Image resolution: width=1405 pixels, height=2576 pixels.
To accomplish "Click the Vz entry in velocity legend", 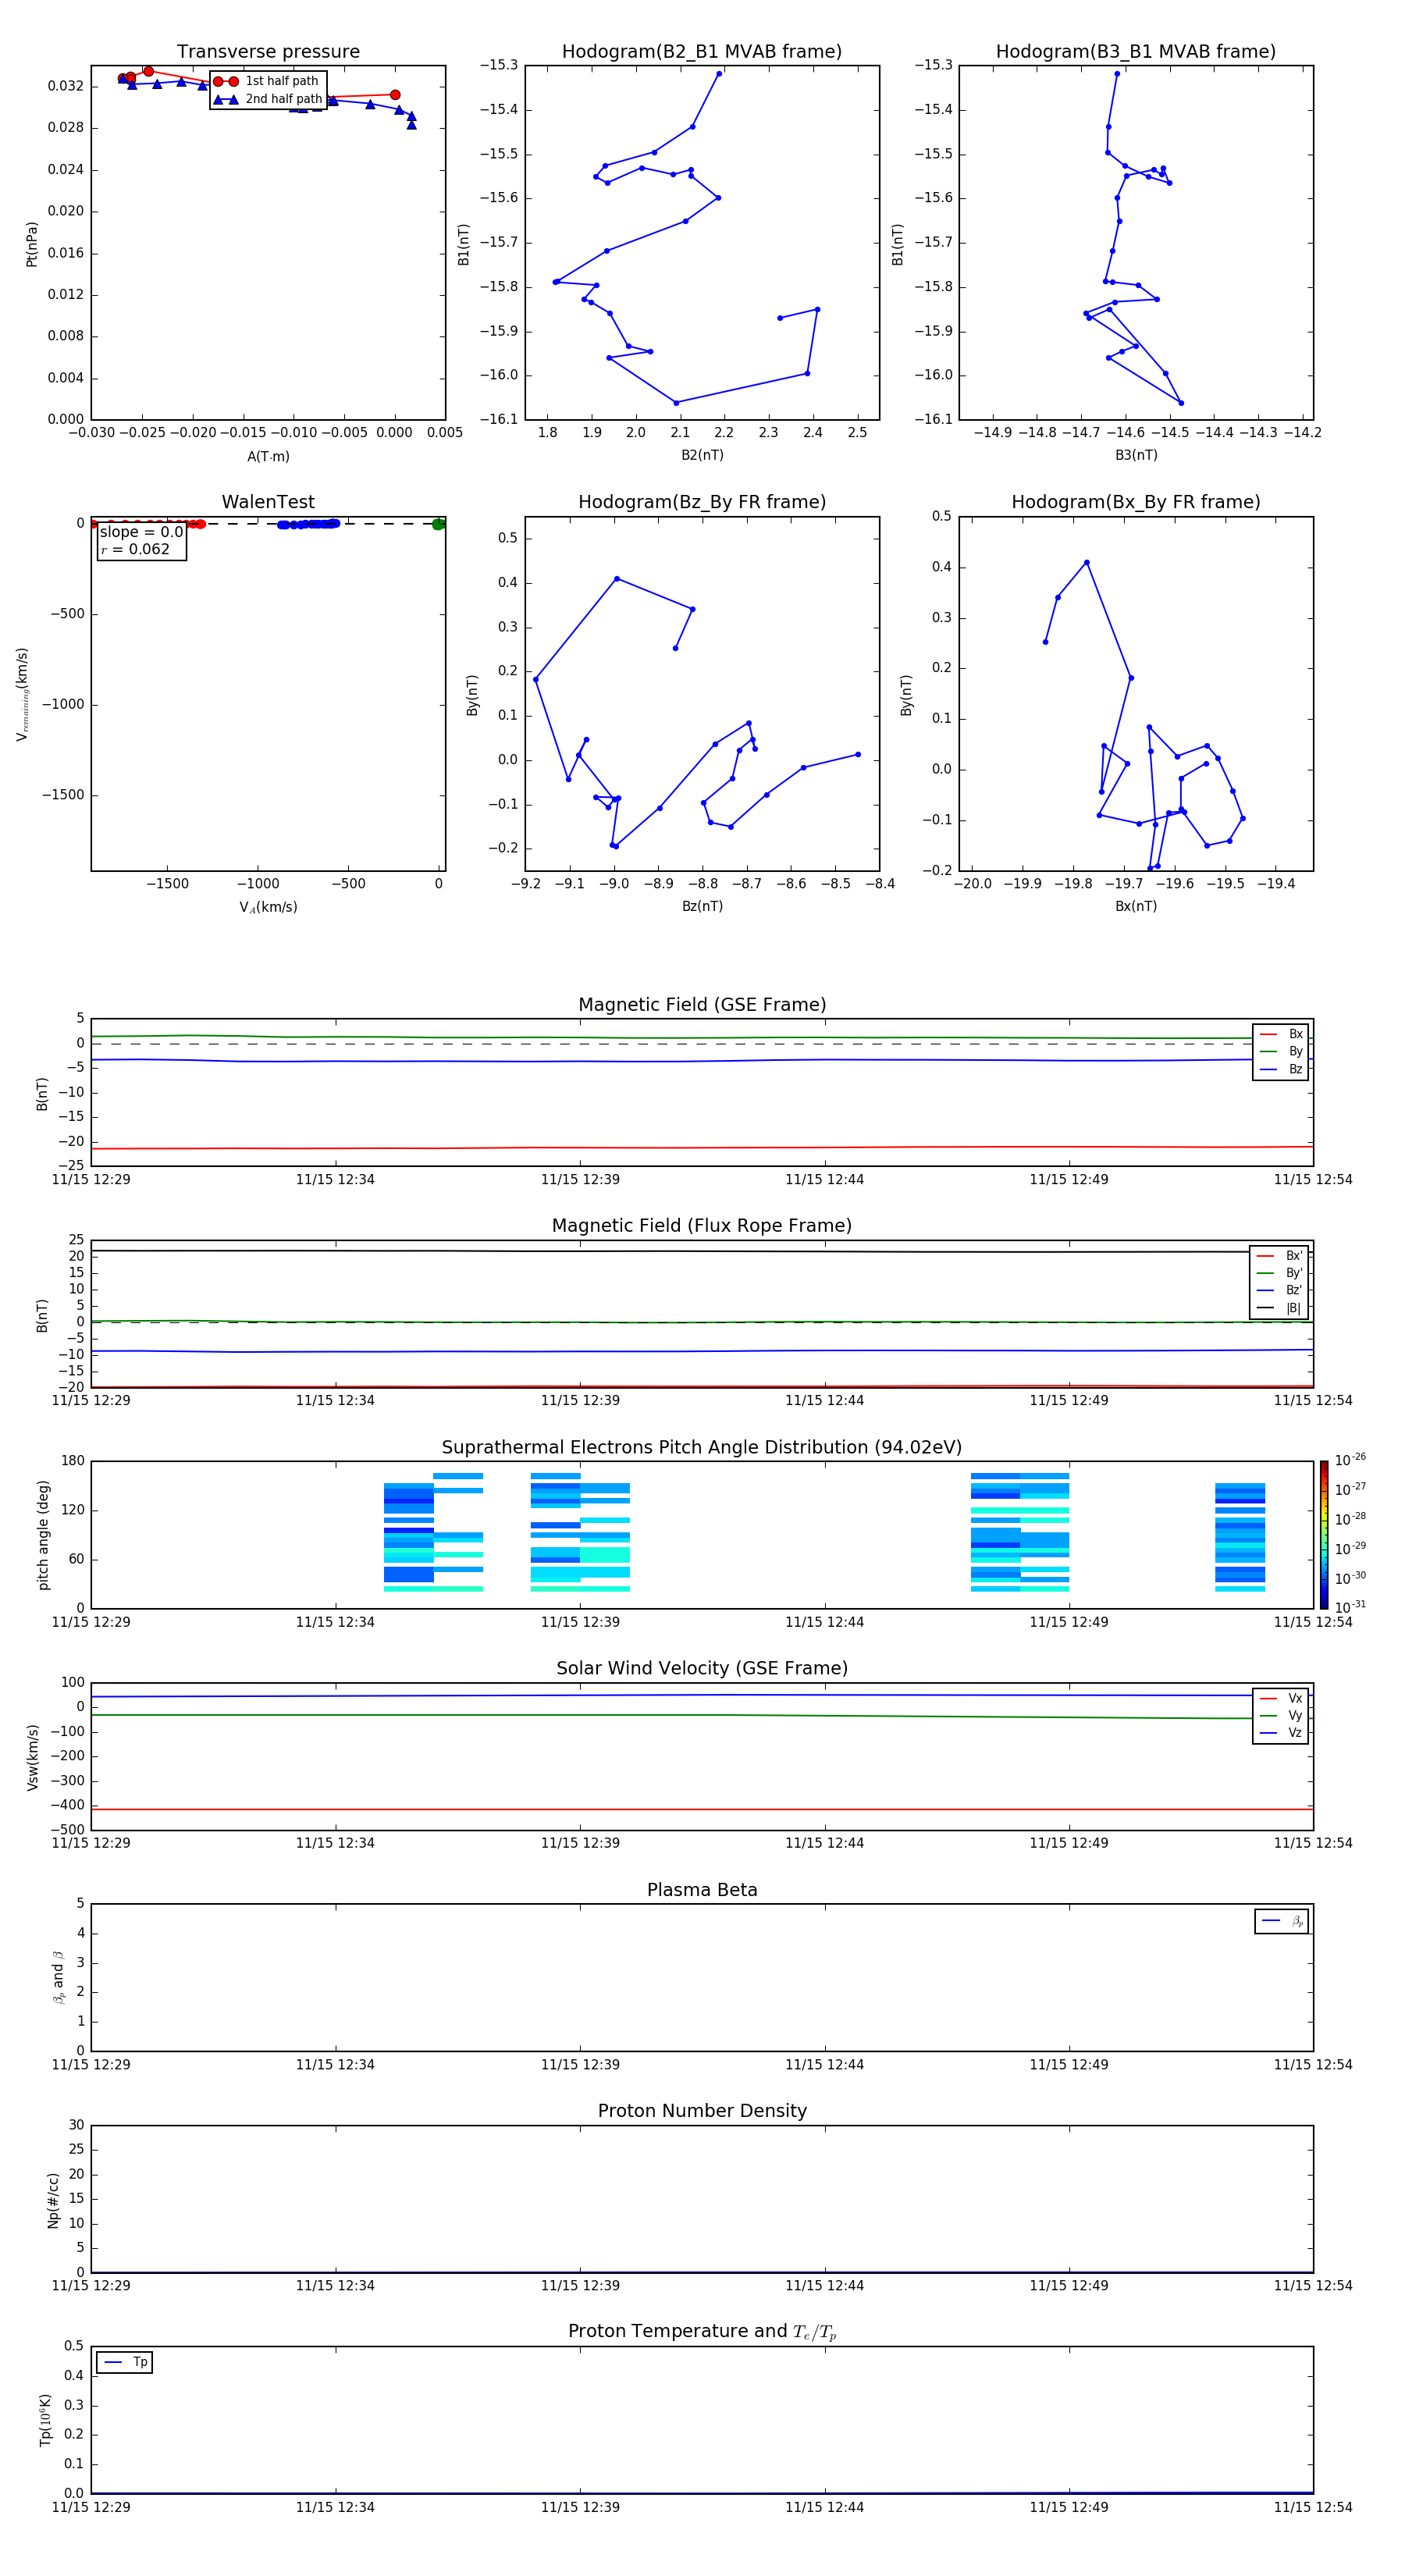I will pyautogui.click(x=1281, y=1733).
